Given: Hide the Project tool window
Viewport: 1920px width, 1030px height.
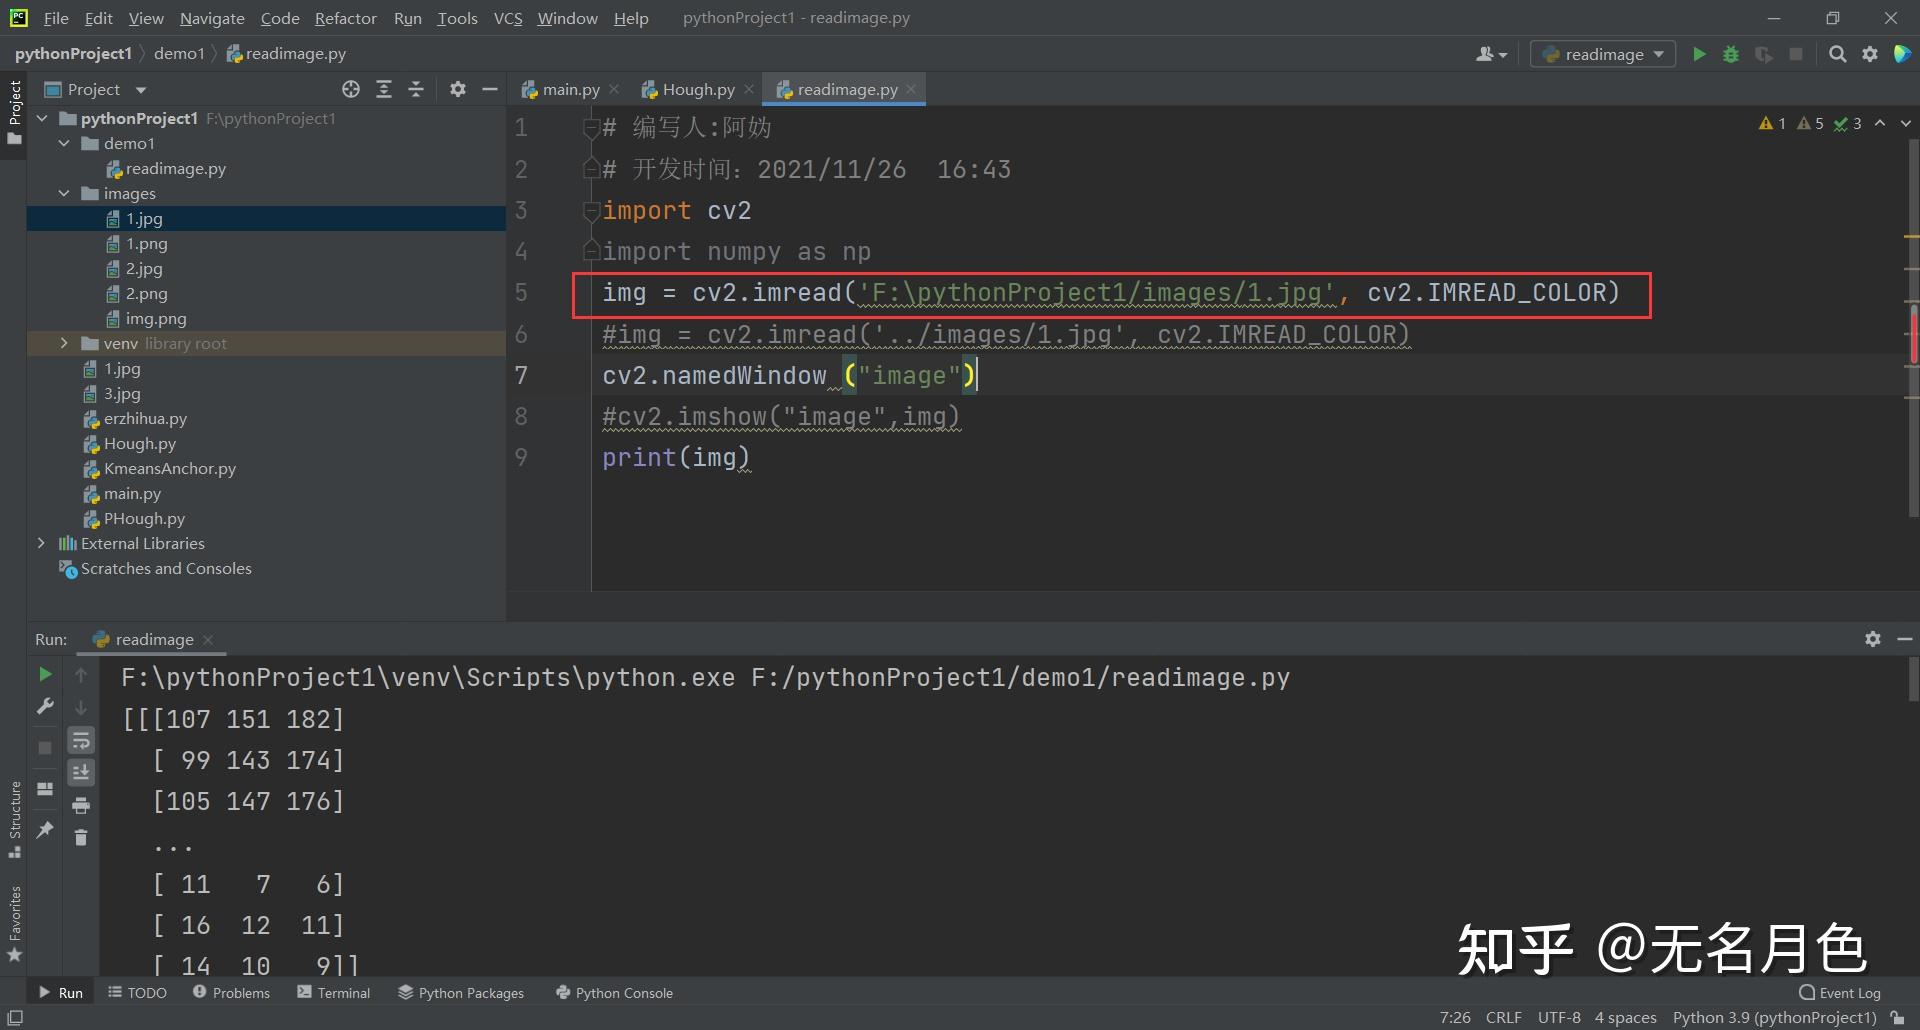Looking at the screenshot, I should tap(489, 89).
